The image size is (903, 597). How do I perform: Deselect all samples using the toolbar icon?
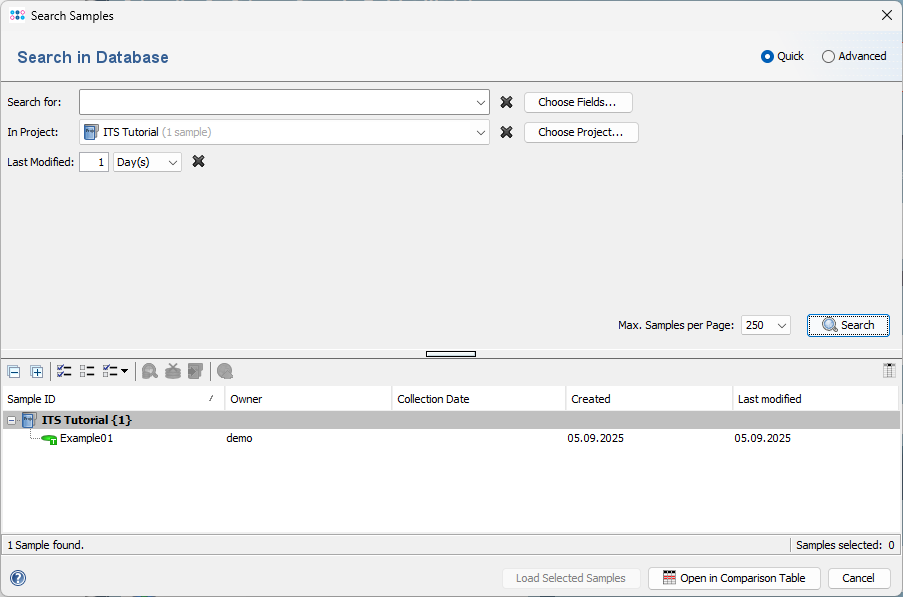coord(87,371)
